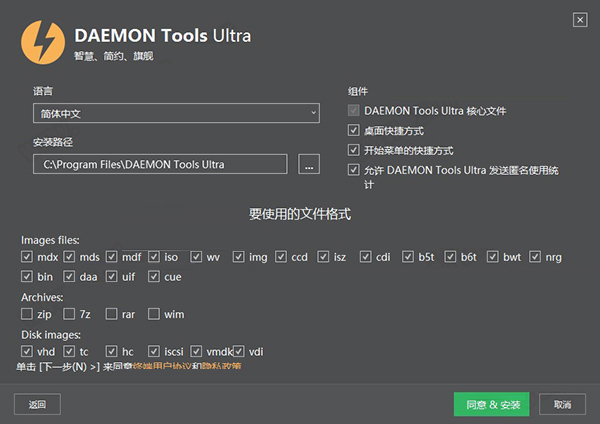Viewport: 600px width, 424px height.
Task: Enable the wim archive format
Action: [x=154, y=314]
